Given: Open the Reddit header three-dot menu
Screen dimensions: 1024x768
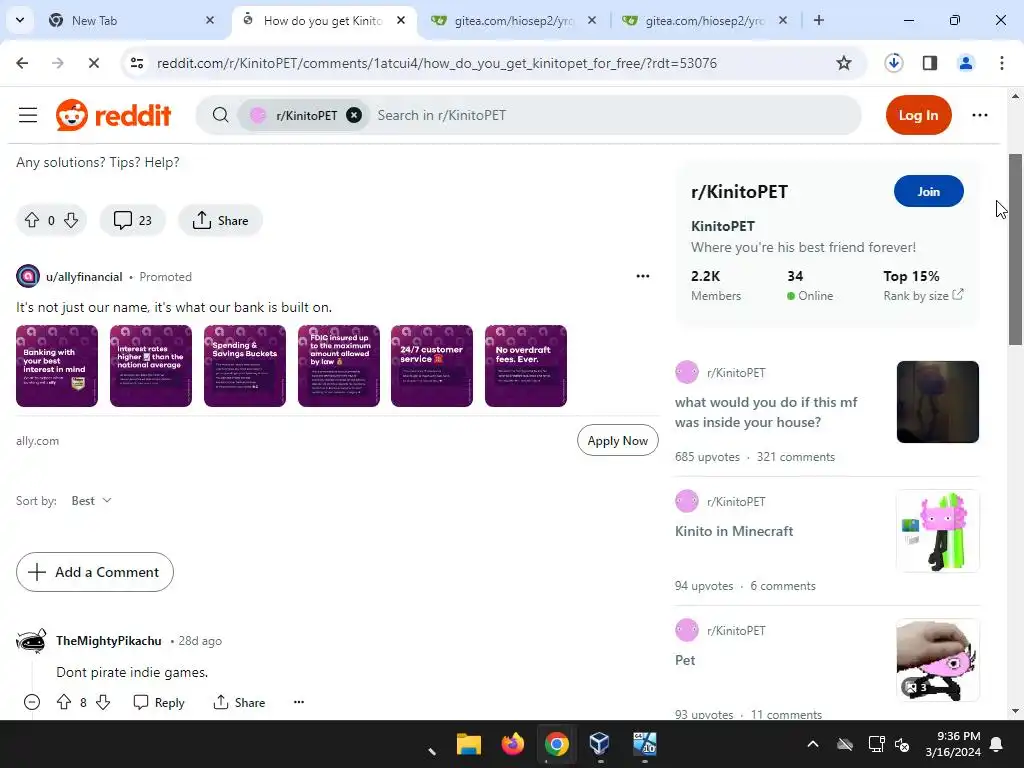Looking at the screenshot, I should click(x=980, y=116).
